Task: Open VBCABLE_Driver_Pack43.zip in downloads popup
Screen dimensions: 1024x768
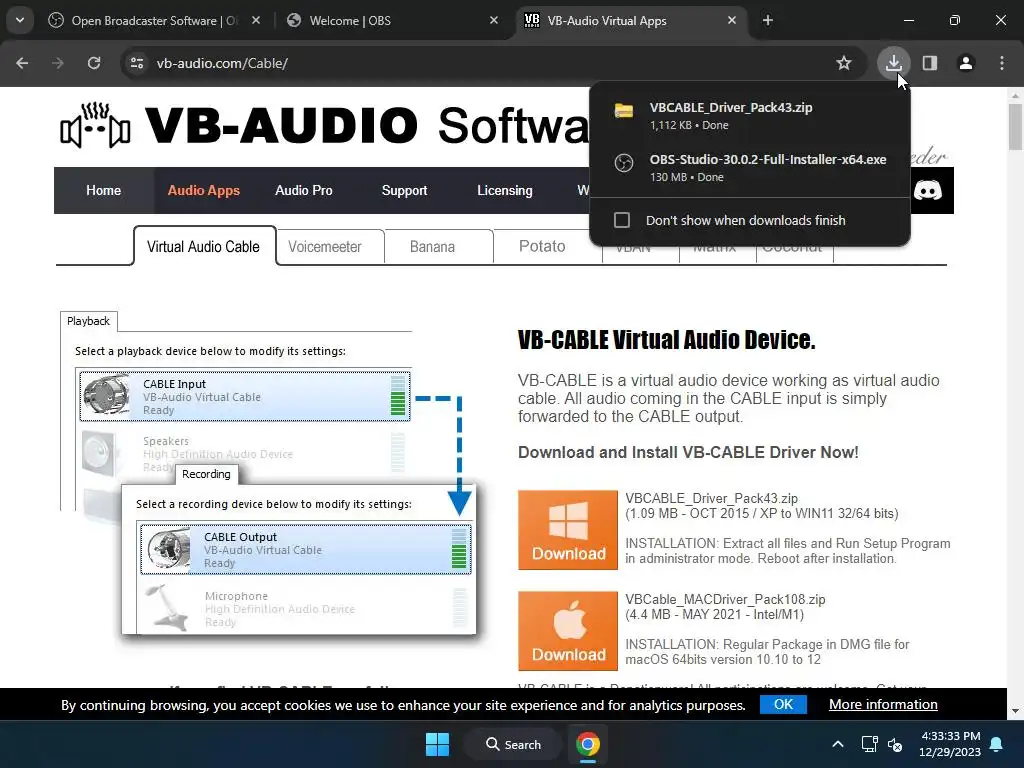Action: click(x=750, y=116)
